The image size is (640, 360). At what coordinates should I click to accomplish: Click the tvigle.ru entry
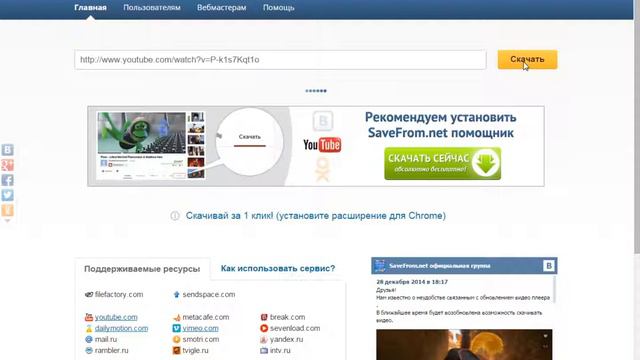coord(195,350)
